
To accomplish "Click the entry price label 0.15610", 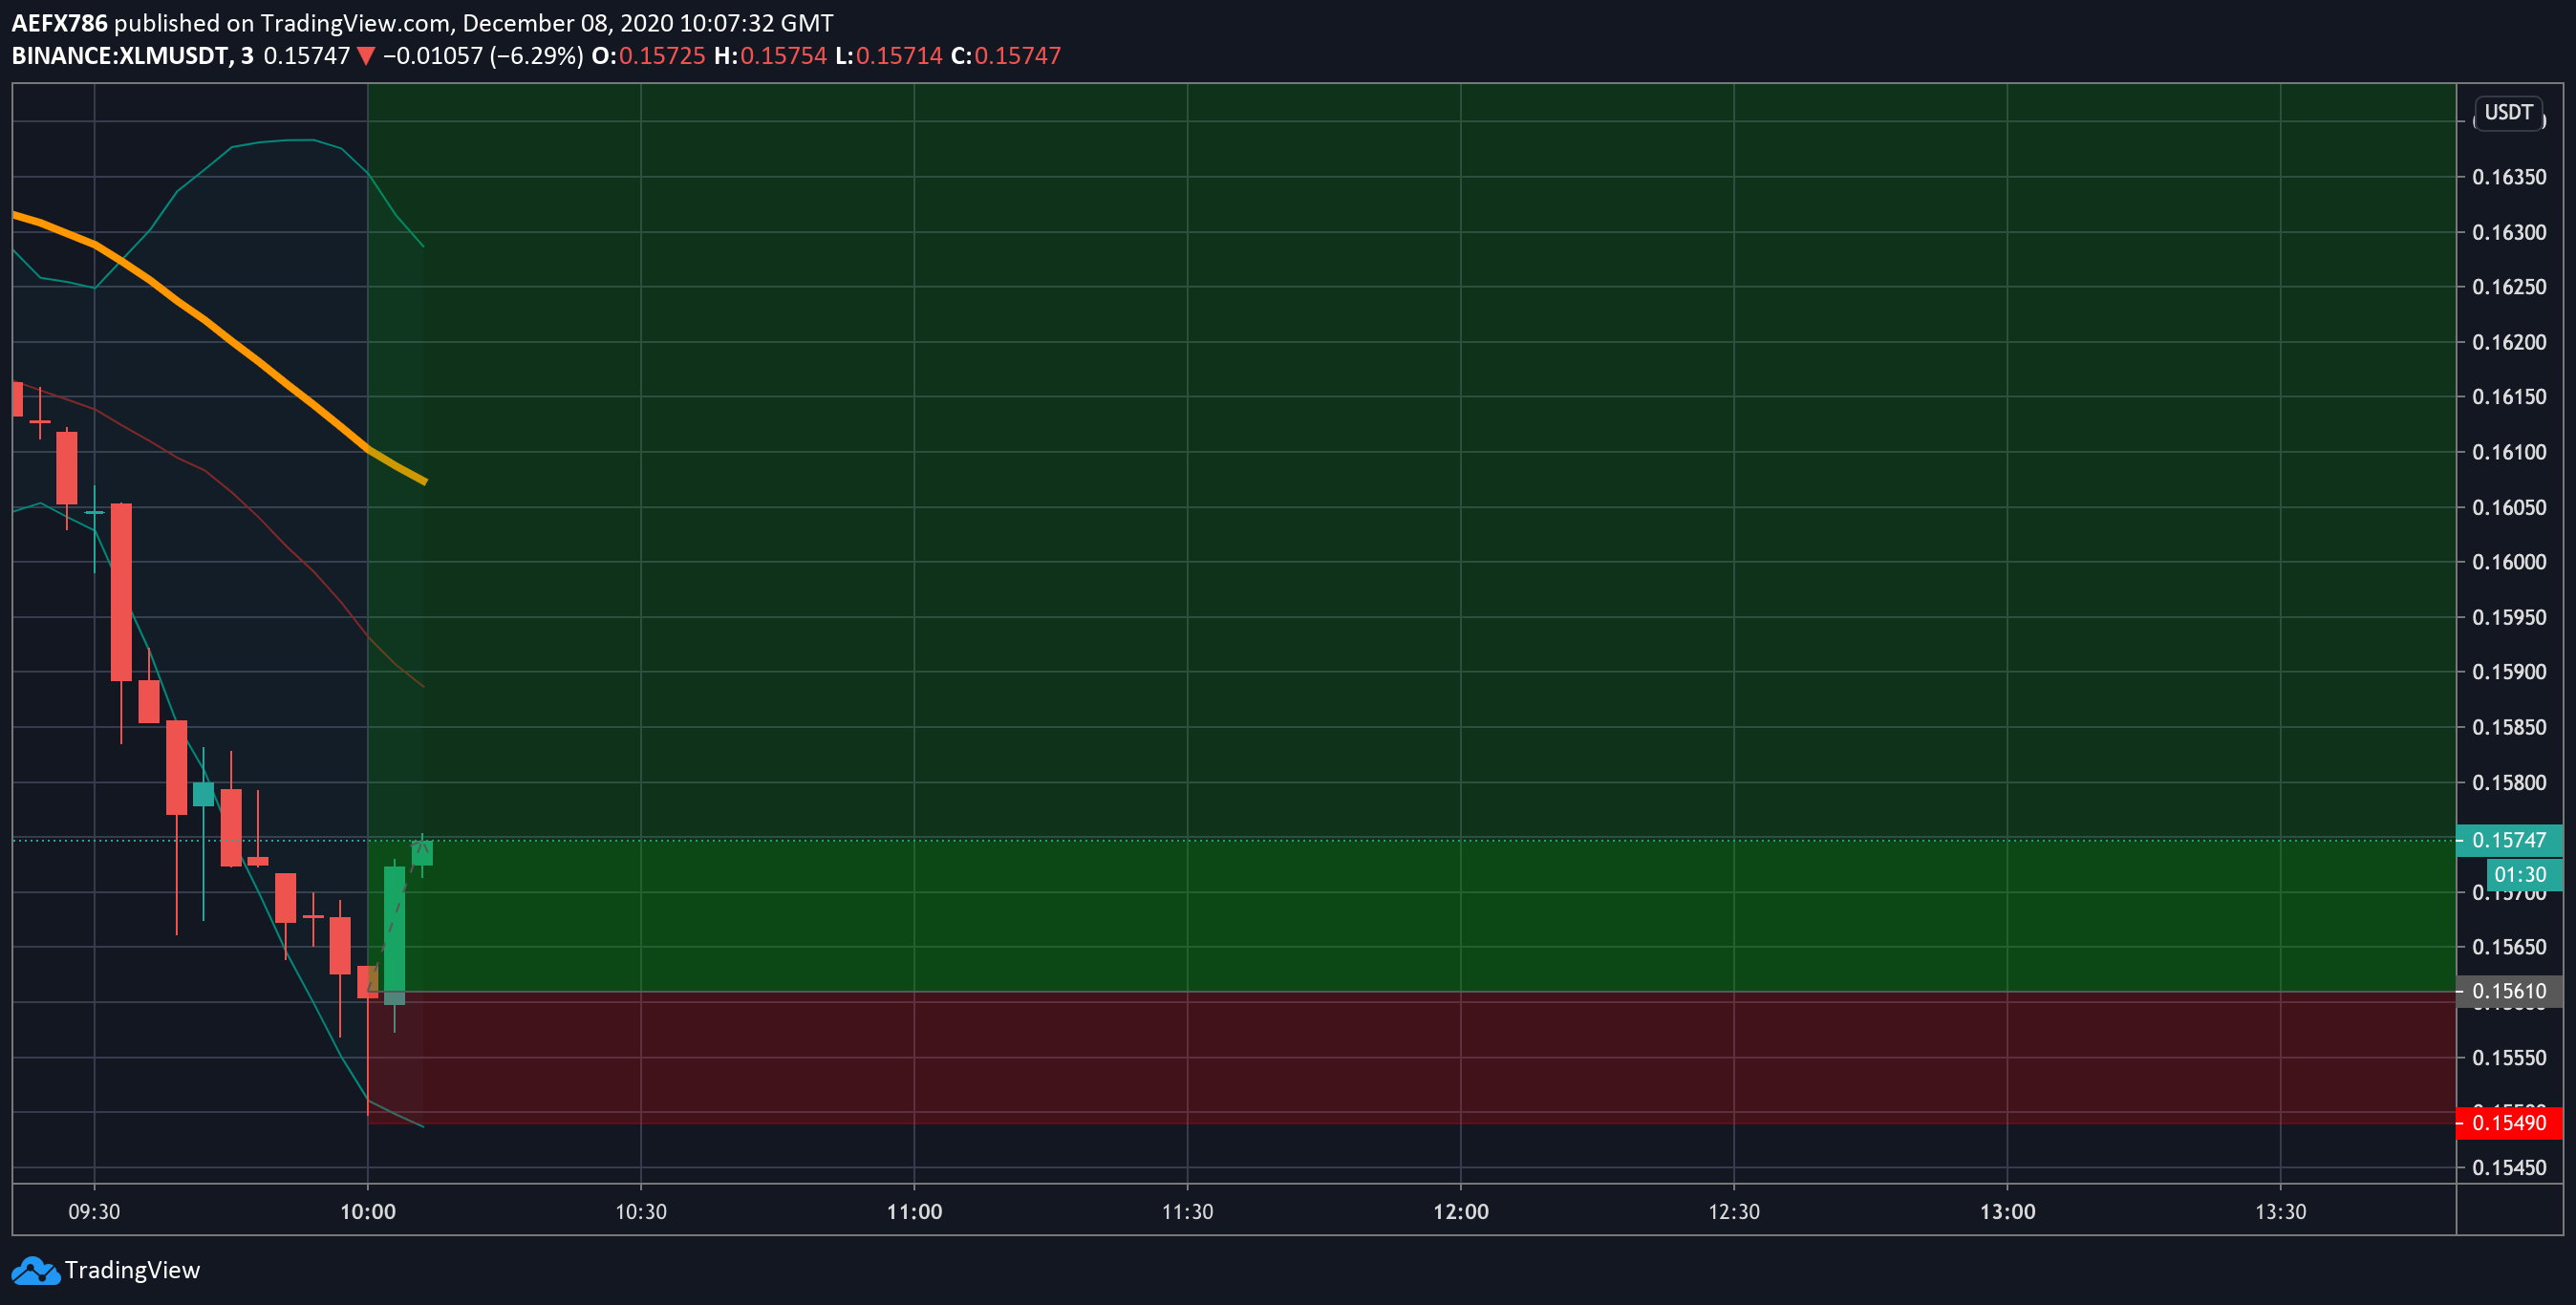I will (2509, 991).
